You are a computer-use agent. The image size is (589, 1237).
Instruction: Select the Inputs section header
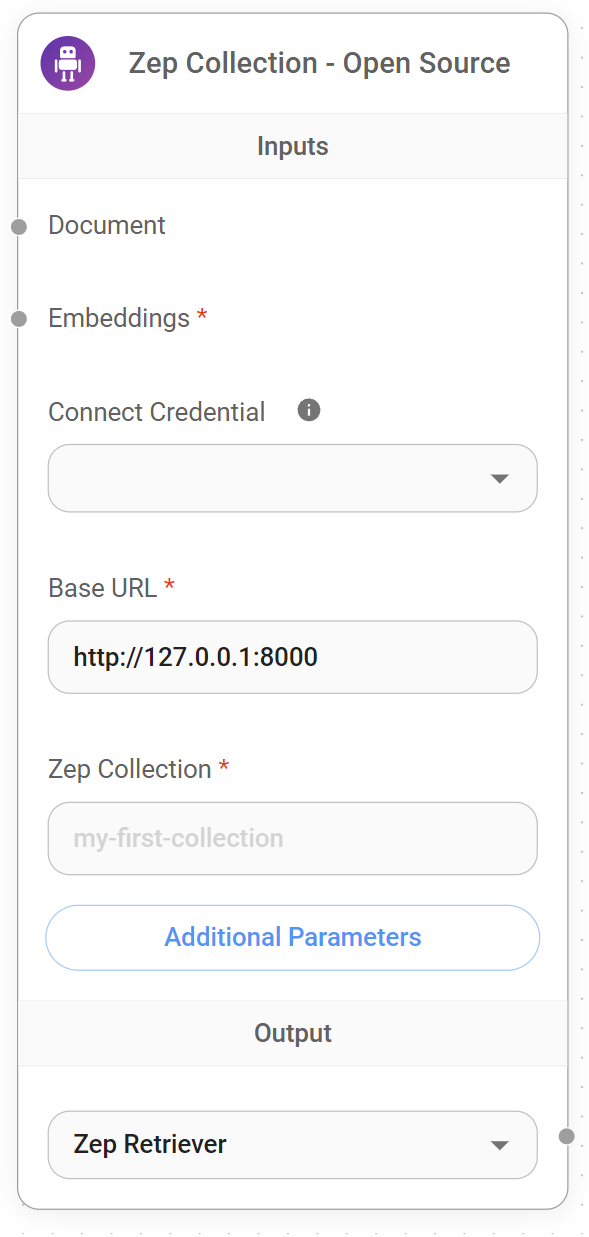click(292, 146)
